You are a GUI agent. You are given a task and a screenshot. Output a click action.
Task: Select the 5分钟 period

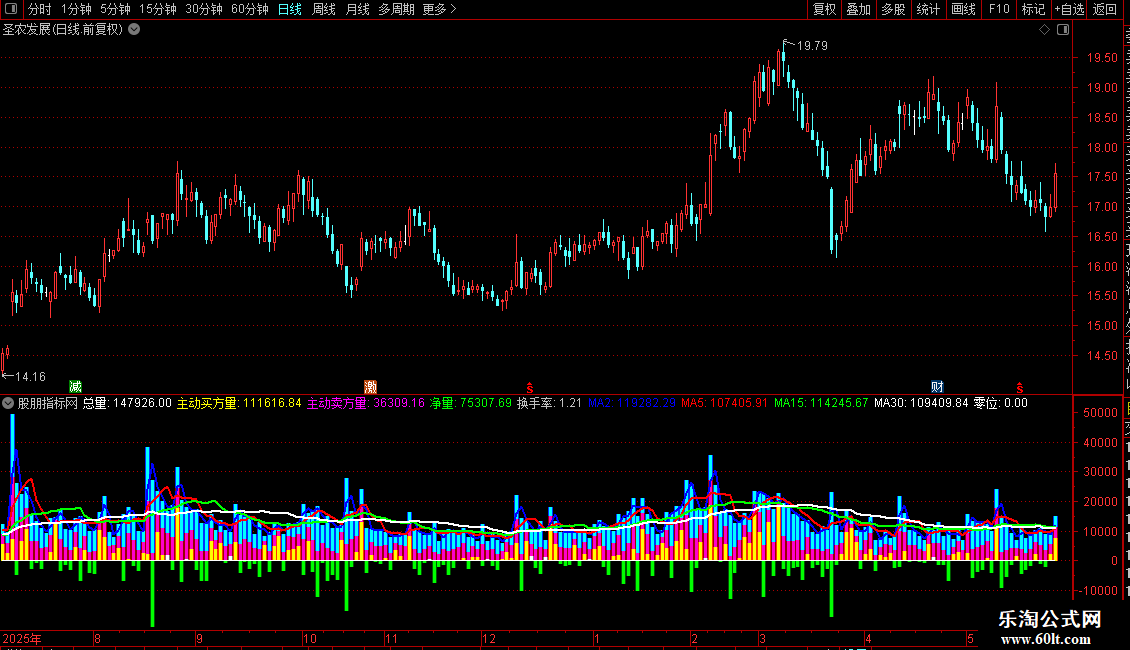[115, 9]
